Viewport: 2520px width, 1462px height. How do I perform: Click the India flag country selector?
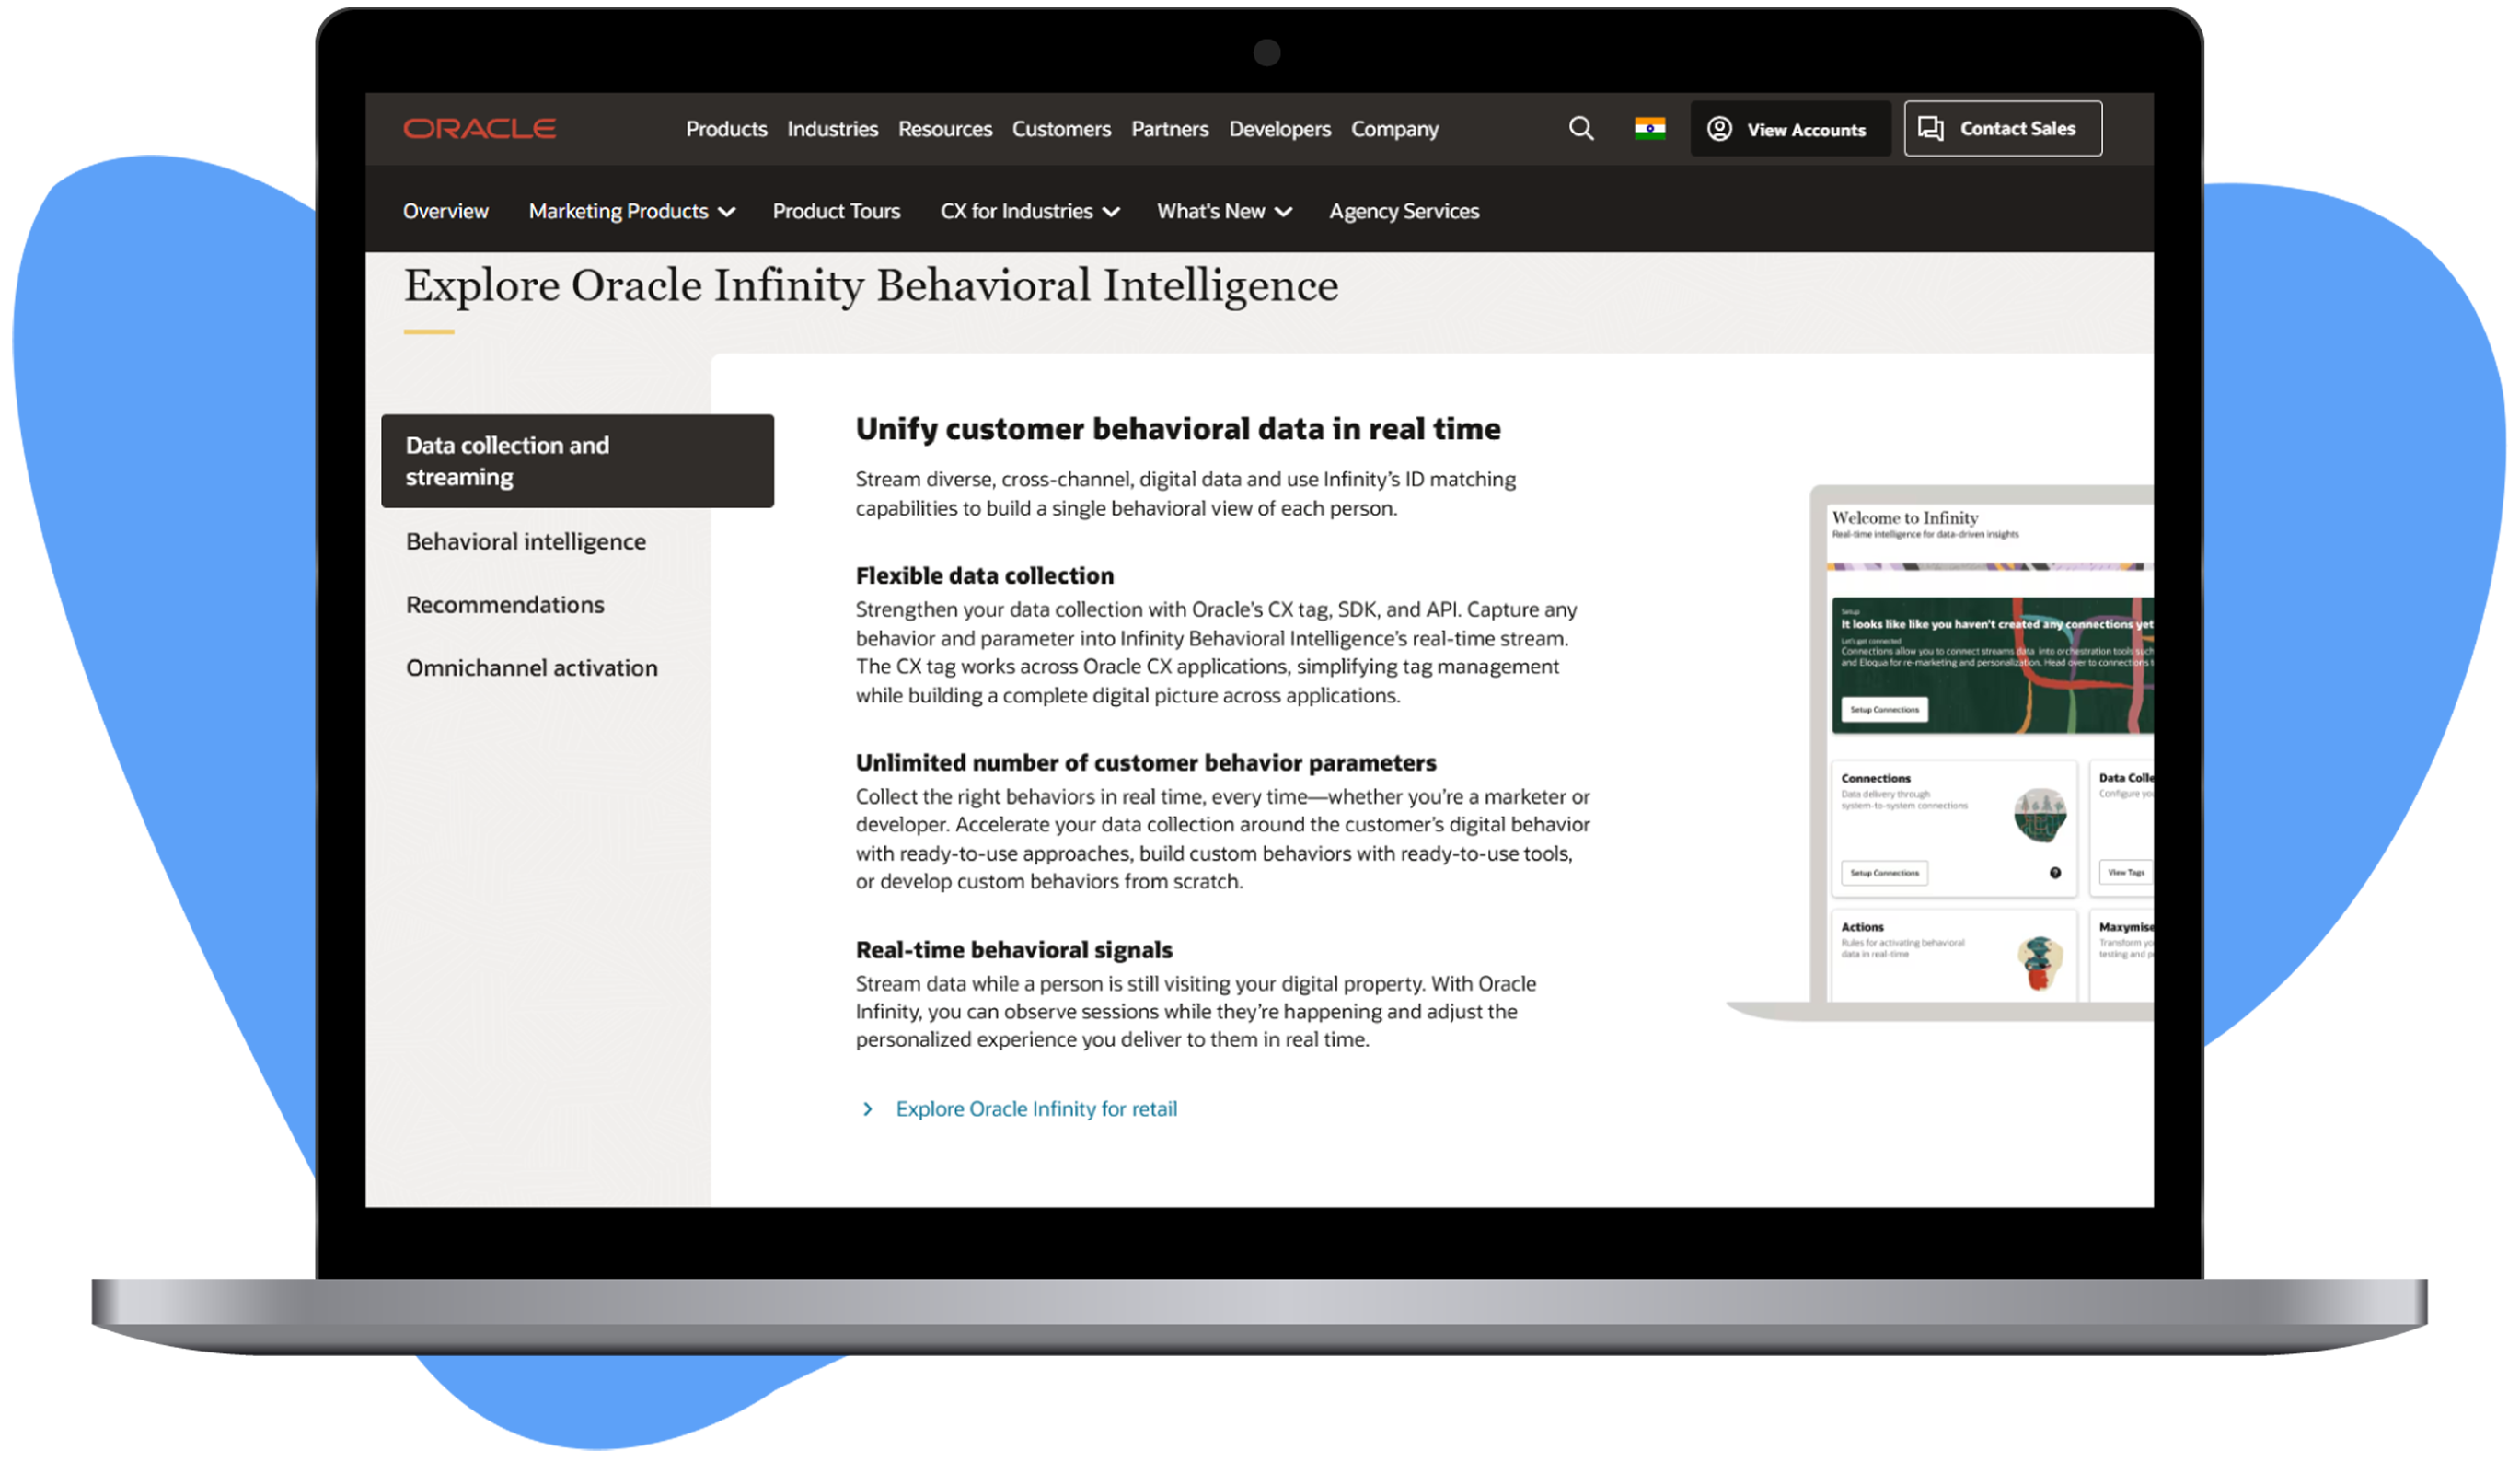pos(1649,129)
